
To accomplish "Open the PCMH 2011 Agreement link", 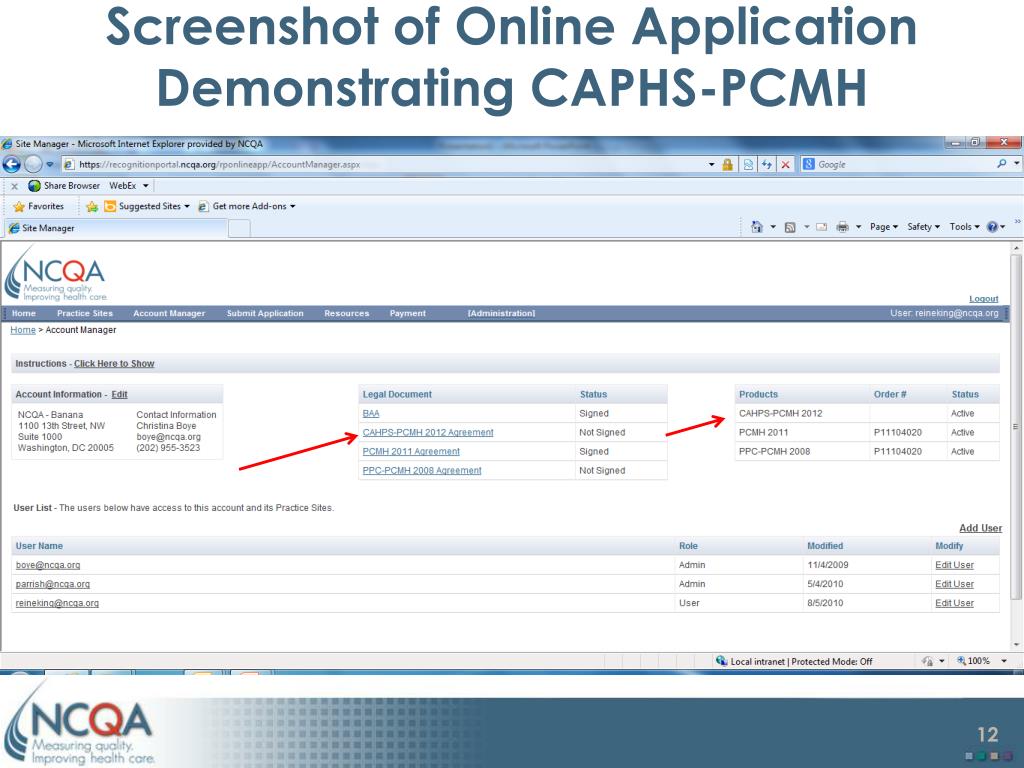I will 411,451.
